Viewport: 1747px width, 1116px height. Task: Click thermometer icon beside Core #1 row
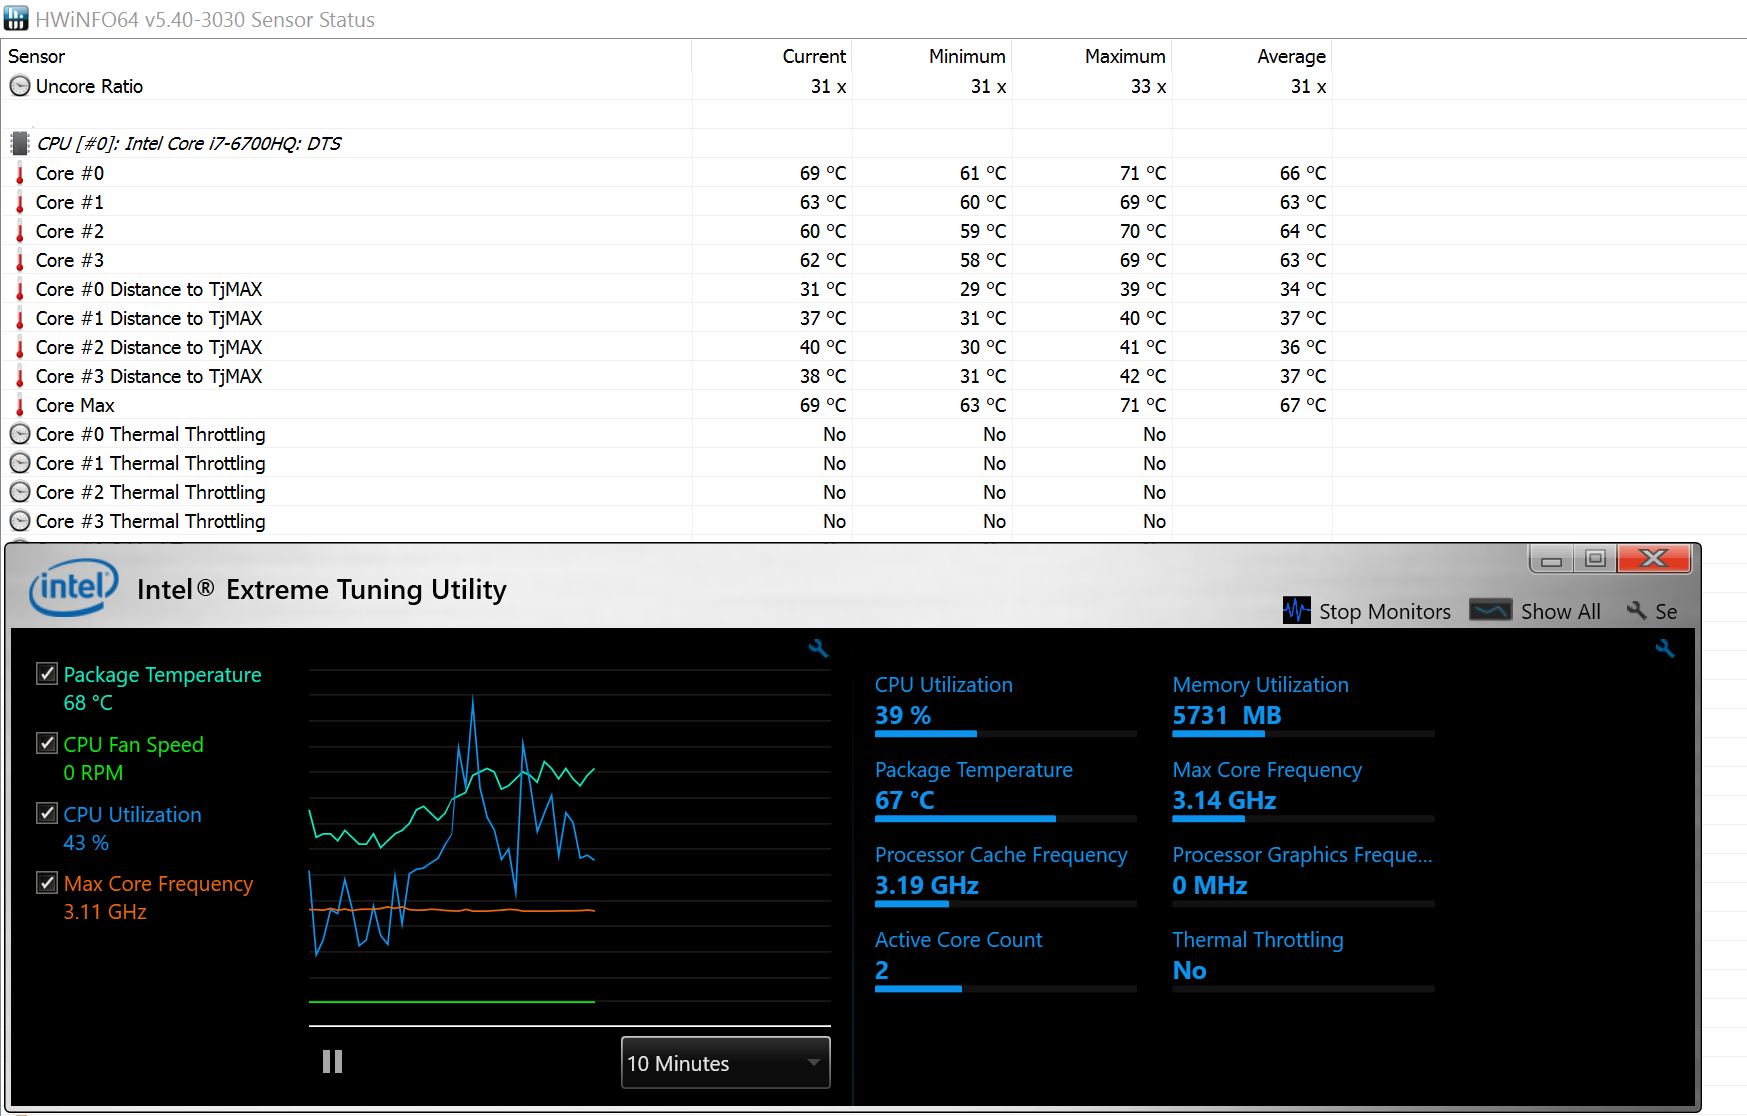(x=19, y=202)
